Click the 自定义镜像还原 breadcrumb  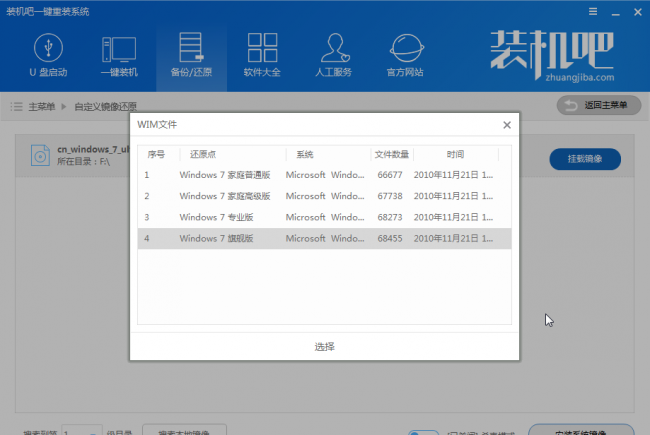105,107
